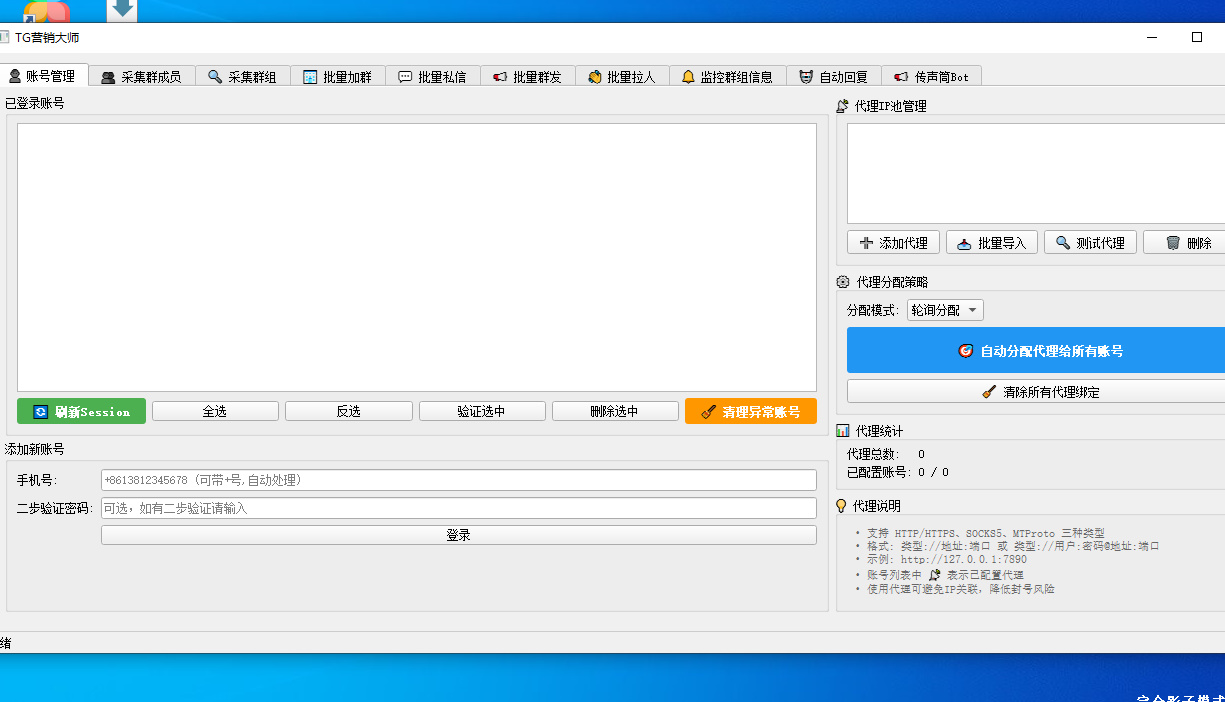Click the orange 清理异常账号 broom button

point(750,411)
